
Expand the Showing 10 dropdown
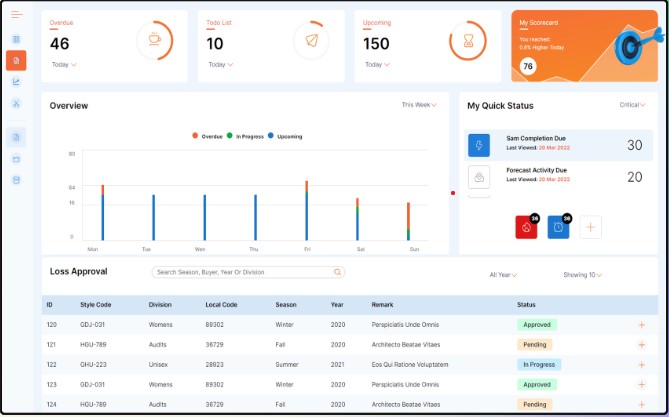(x=581, y=274)
